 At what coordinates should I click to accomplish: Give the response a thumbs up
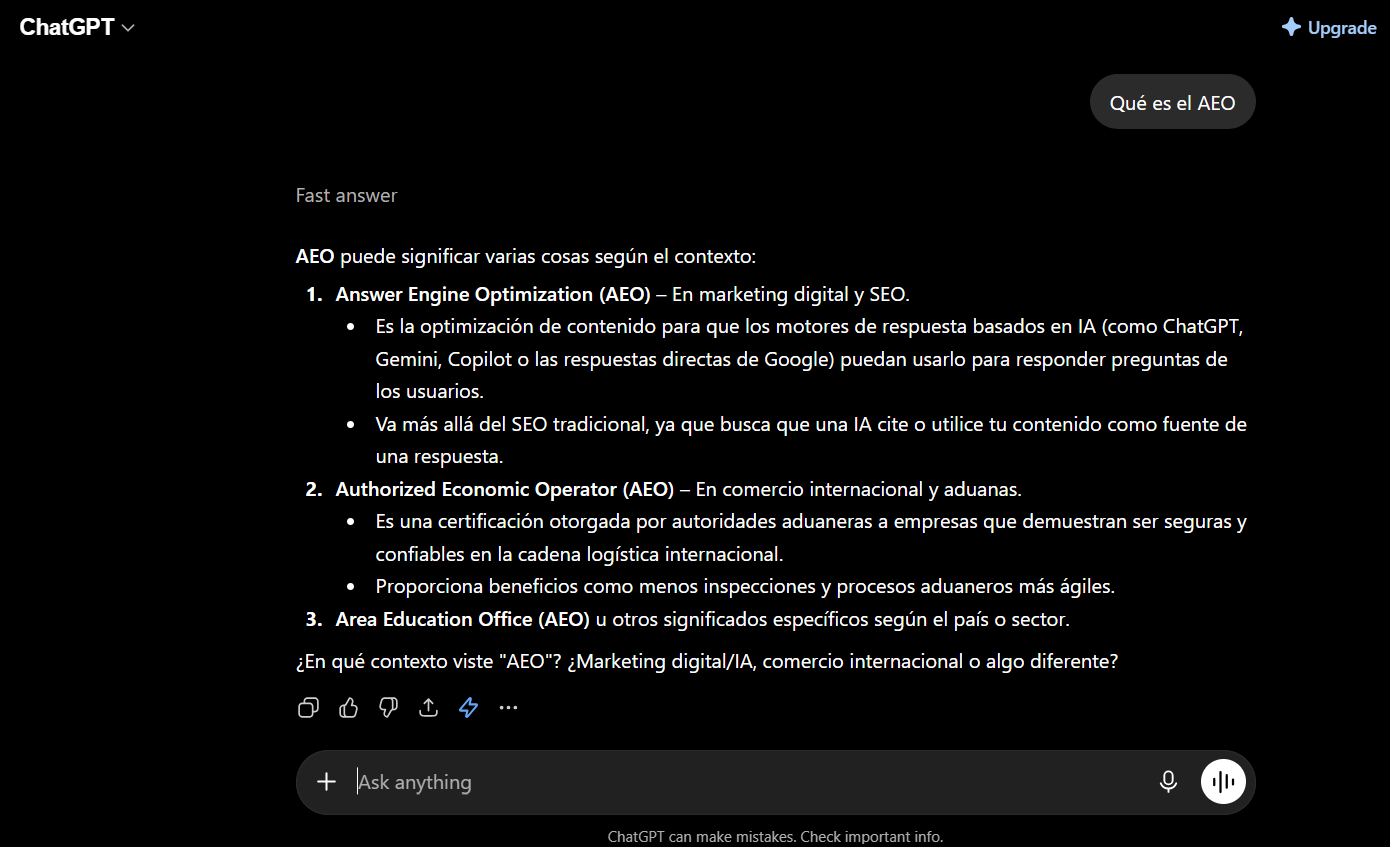click(x=348, y=708)
